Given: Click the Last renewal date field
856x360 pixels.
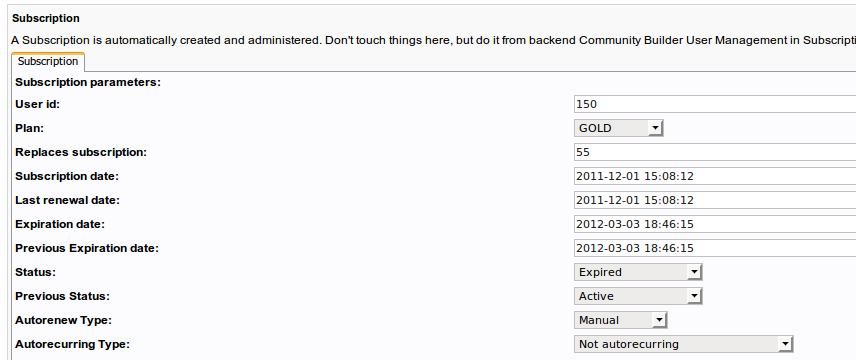Looking at the screenshot, I should 715,200.
